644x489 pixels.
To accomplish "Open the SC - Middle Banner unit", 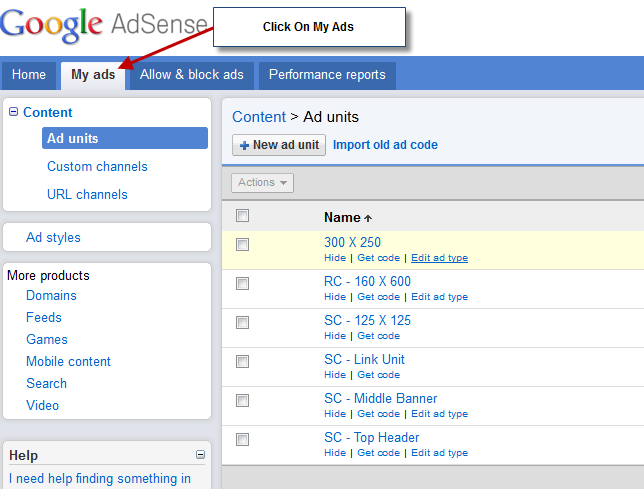I will [380, 398].
